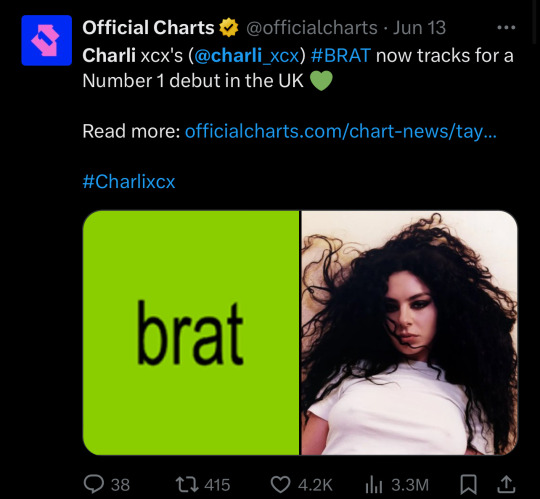Image resolution: width=540 pixels, height=499 pixels.
Task: Open the share upload icon
Action: [x=506, y=484]
